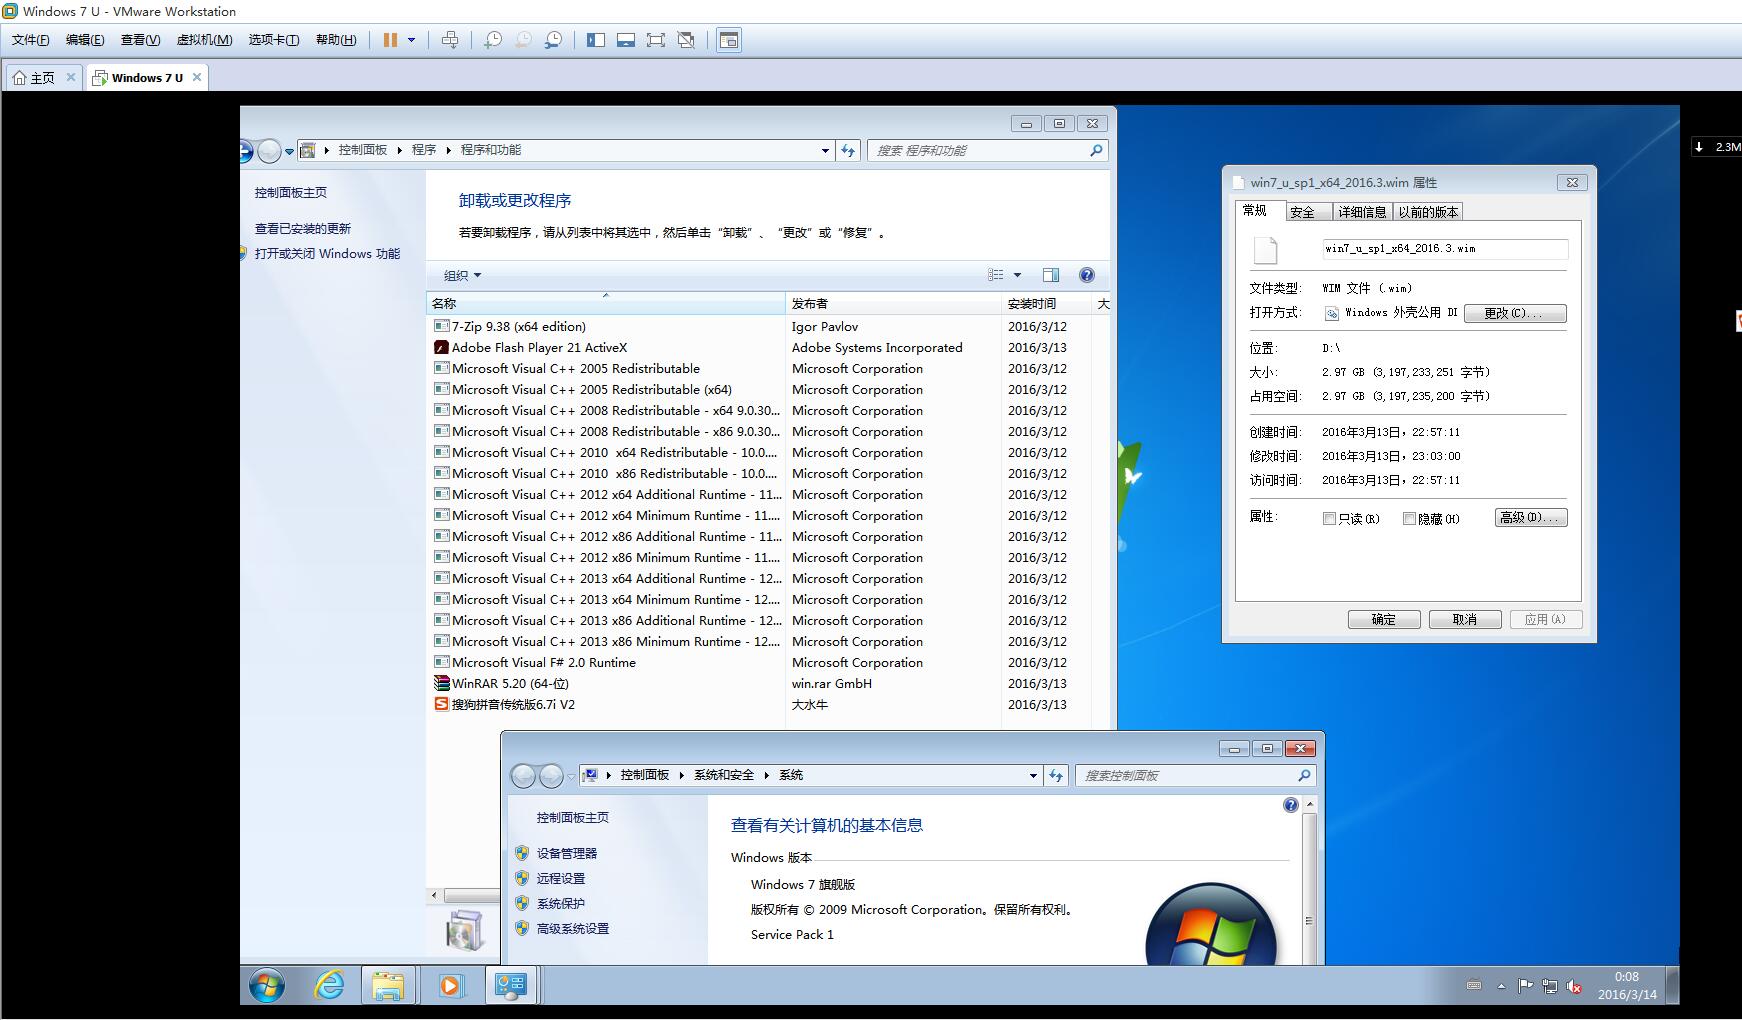Open address history dropdown in Programs and Features
The image size is (1742, 1020).
tap(825, 150)
